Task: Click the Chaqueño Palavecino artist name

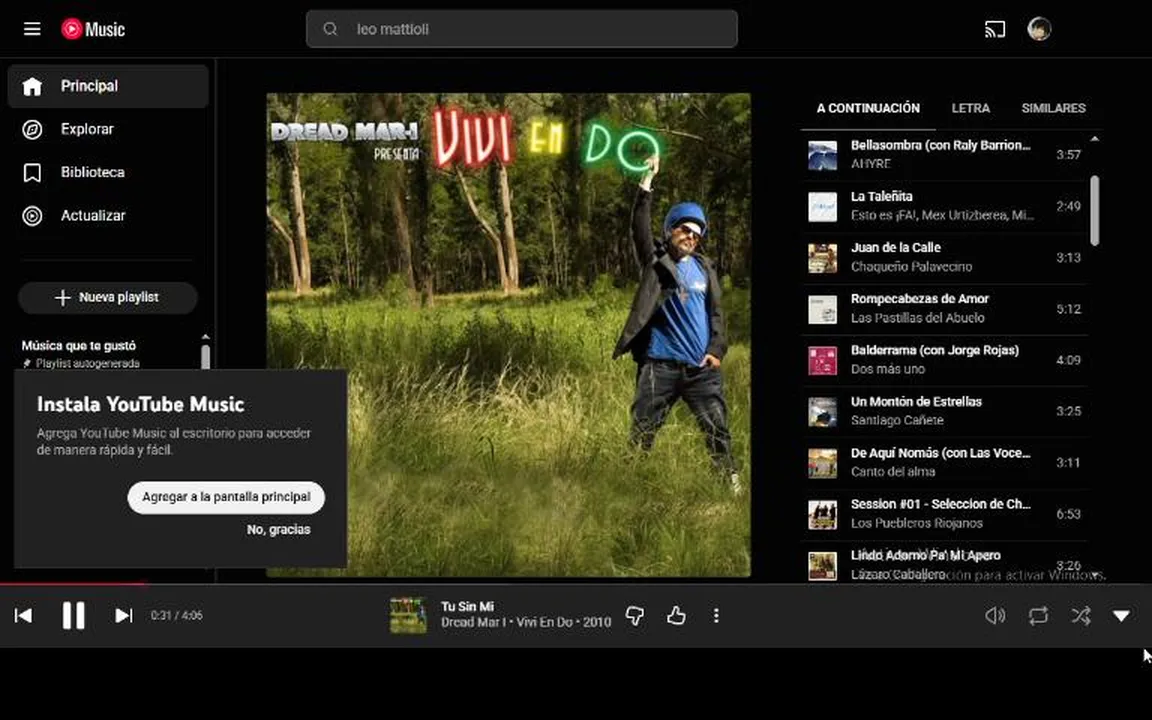Action: click(911, 267)
